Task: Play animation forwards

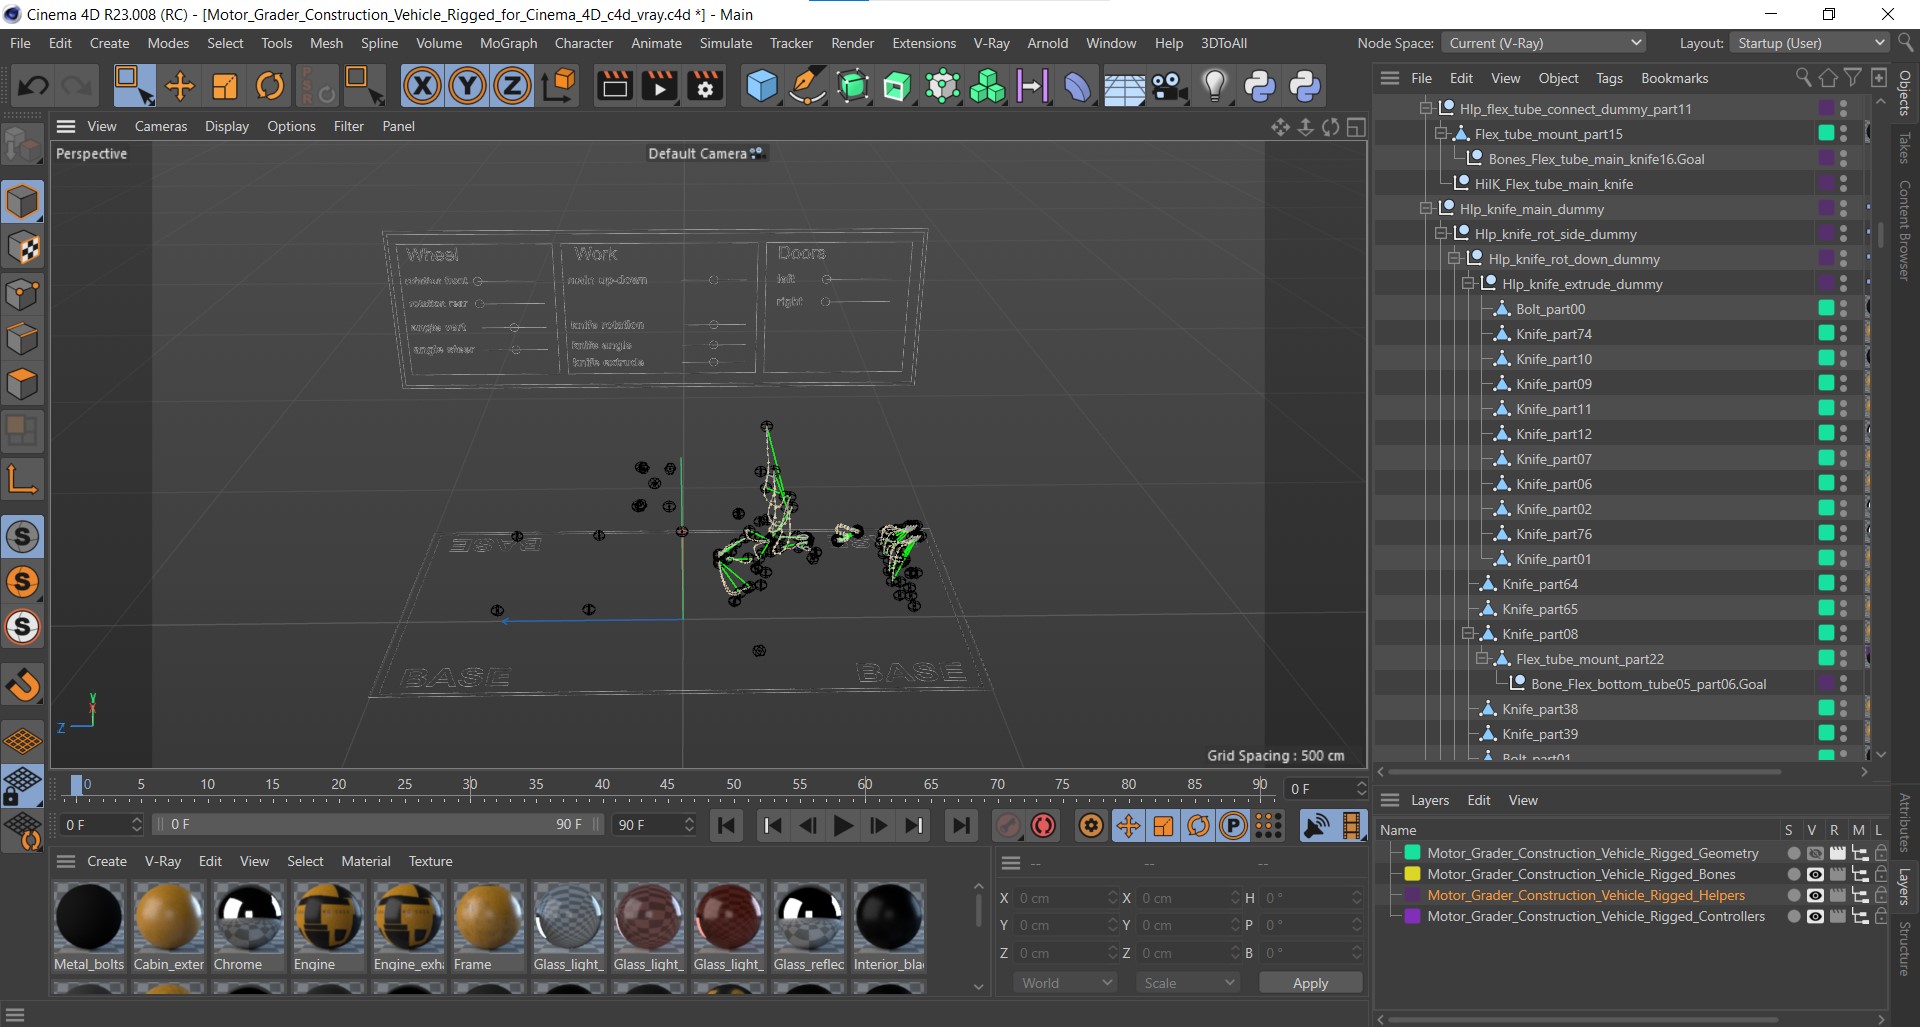Action: 843,825
